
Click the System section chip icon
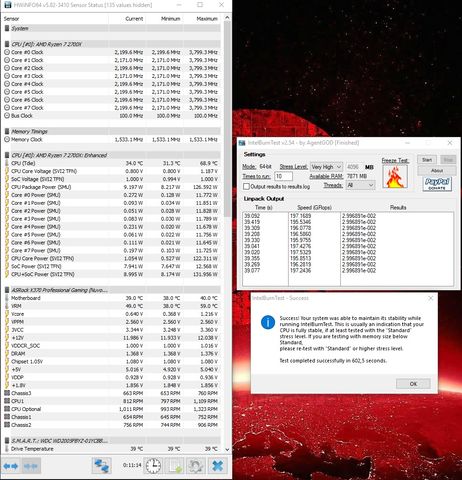[7, 28]
